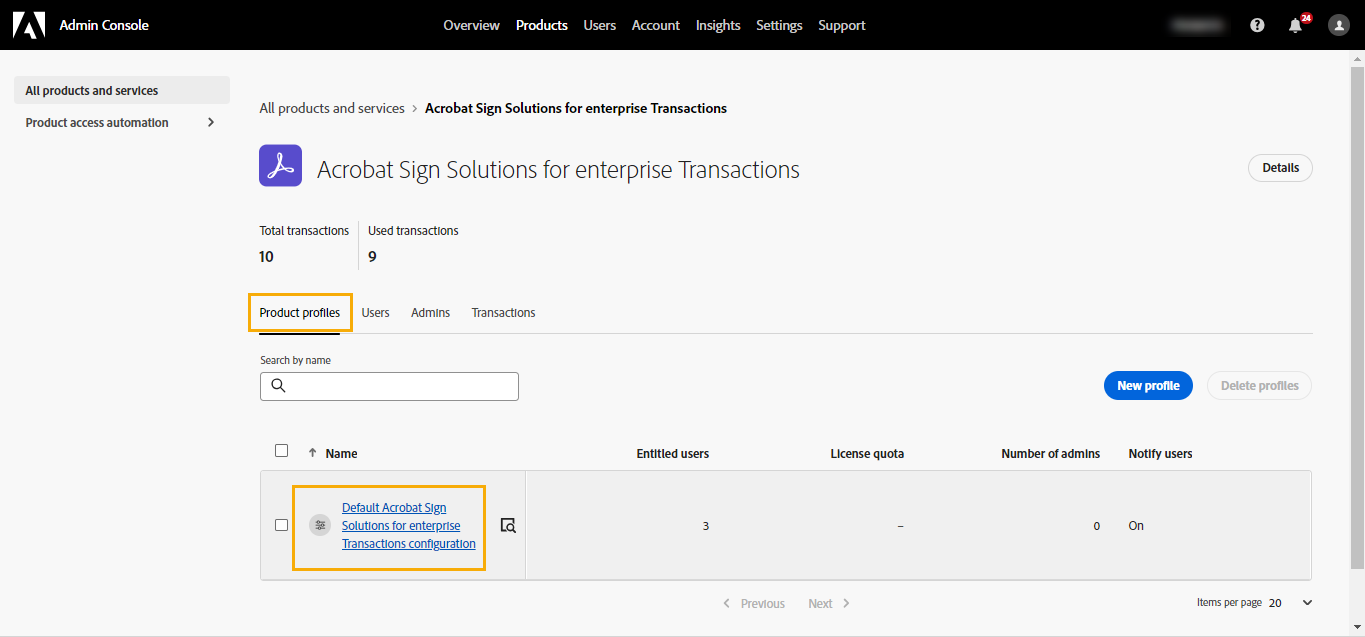Screen dimensions: 1365x637
Task: Open the Help question mark icon
Action: coord(1257,25)
